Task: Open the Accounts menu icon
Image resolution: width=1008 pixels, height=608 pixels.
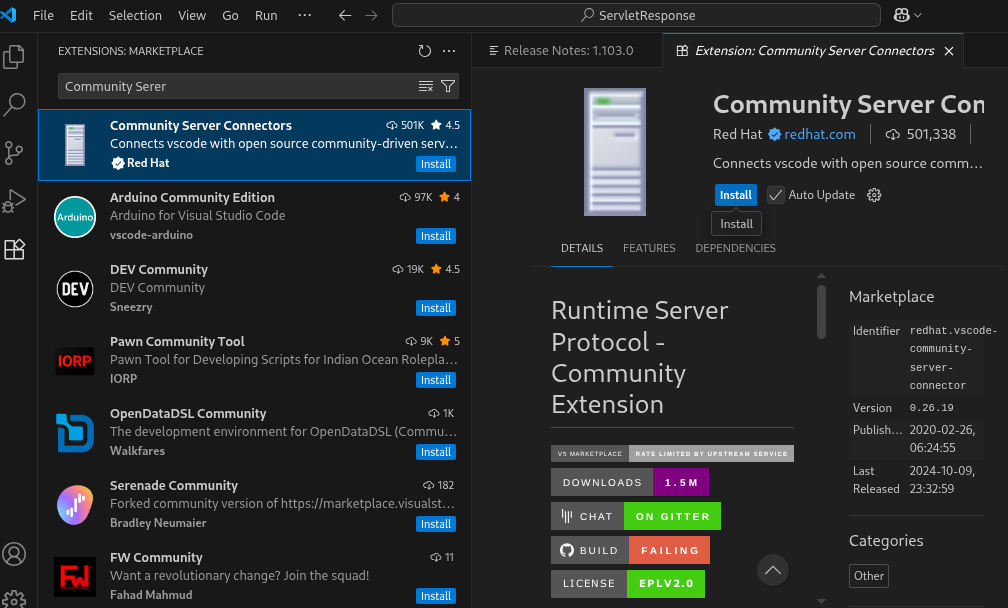Action: pos(14,554)
